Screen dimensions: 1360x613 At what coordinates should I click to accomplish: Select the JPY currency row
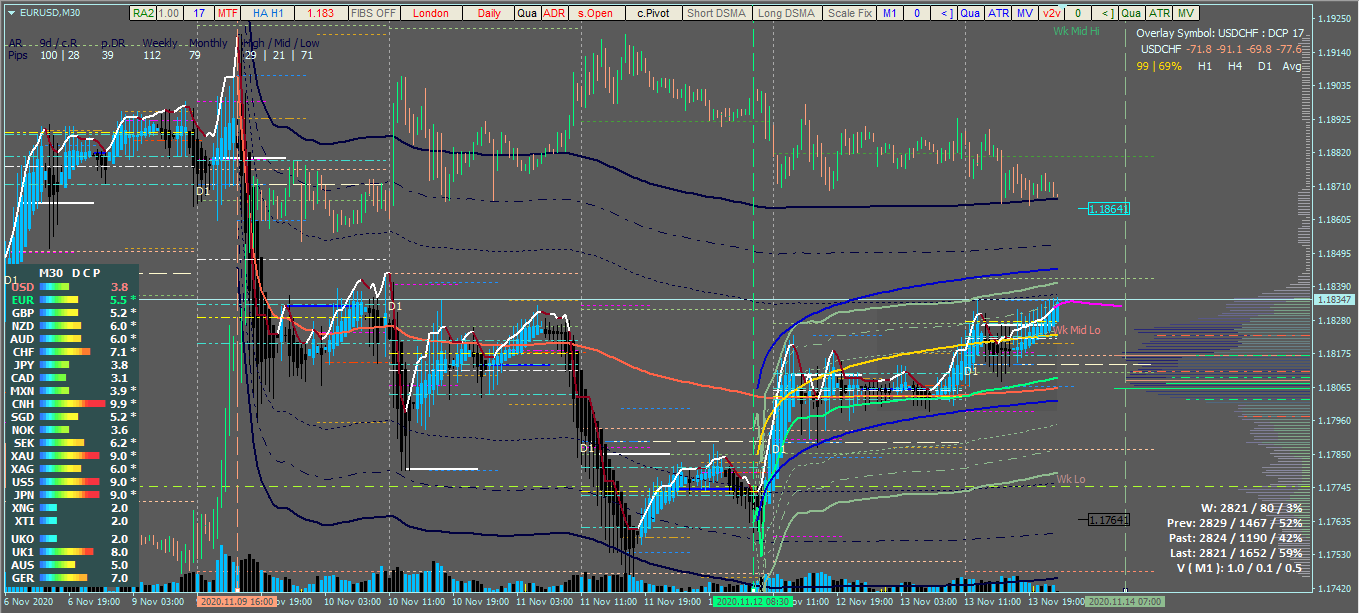click(71, 365)
